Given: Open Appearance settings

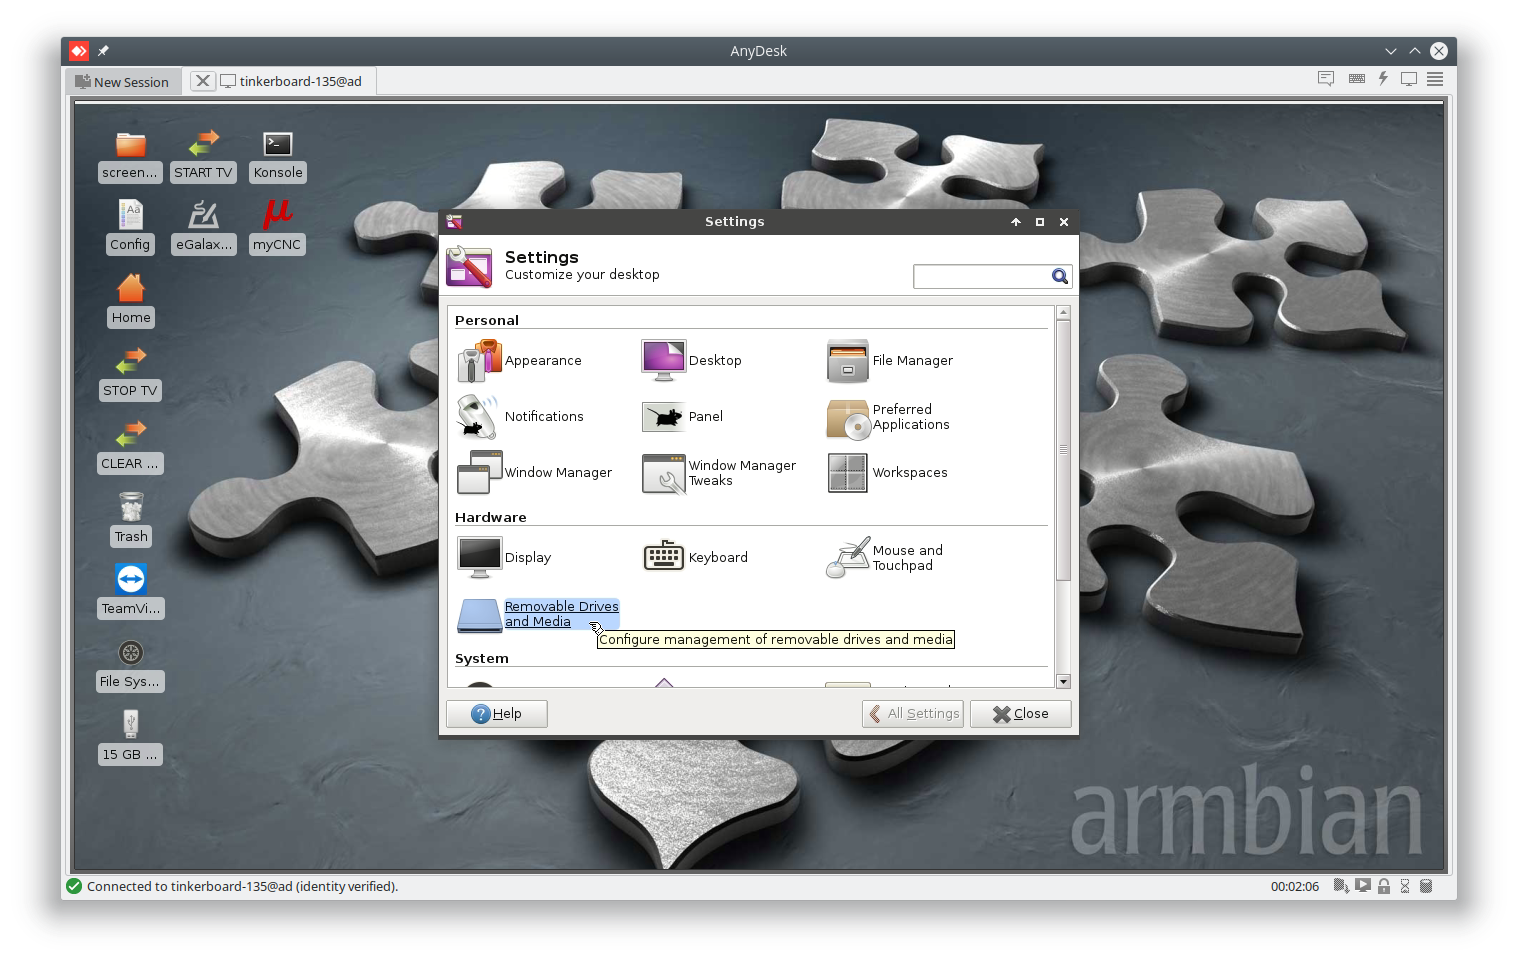Looking at the screenshot, I should 520,361.
